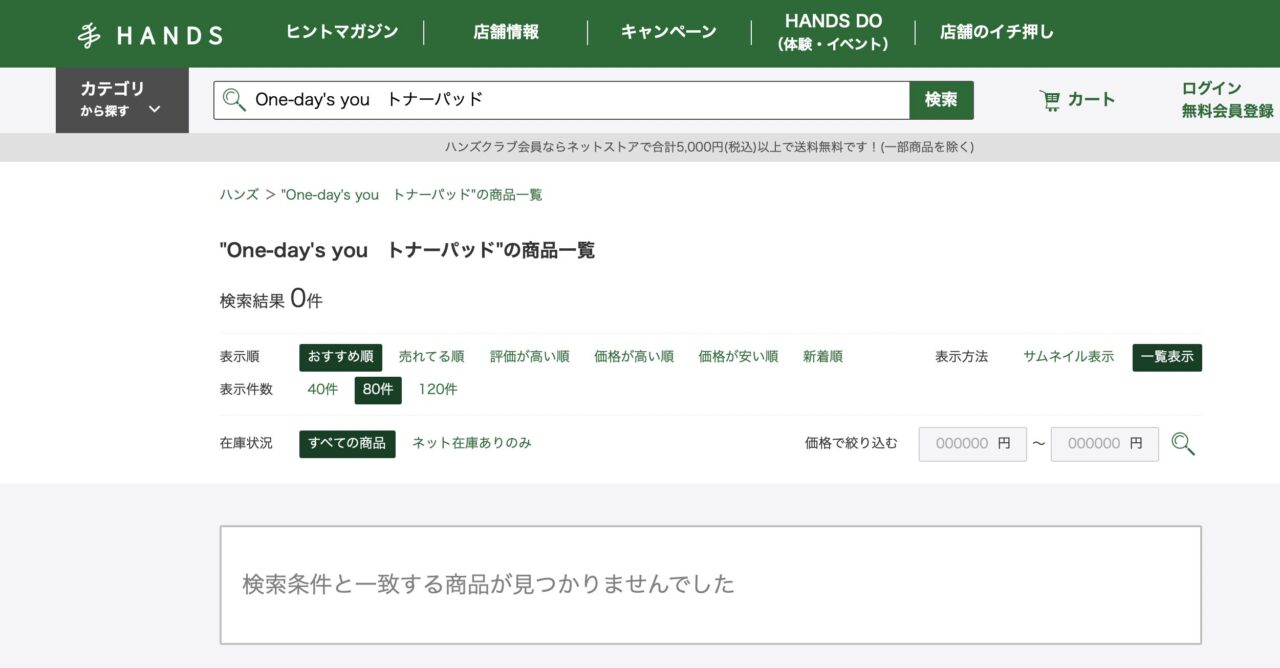Viewport: 1280px width, 668px height.
Task: Open the ログイン link
Action: point(1211,88)
